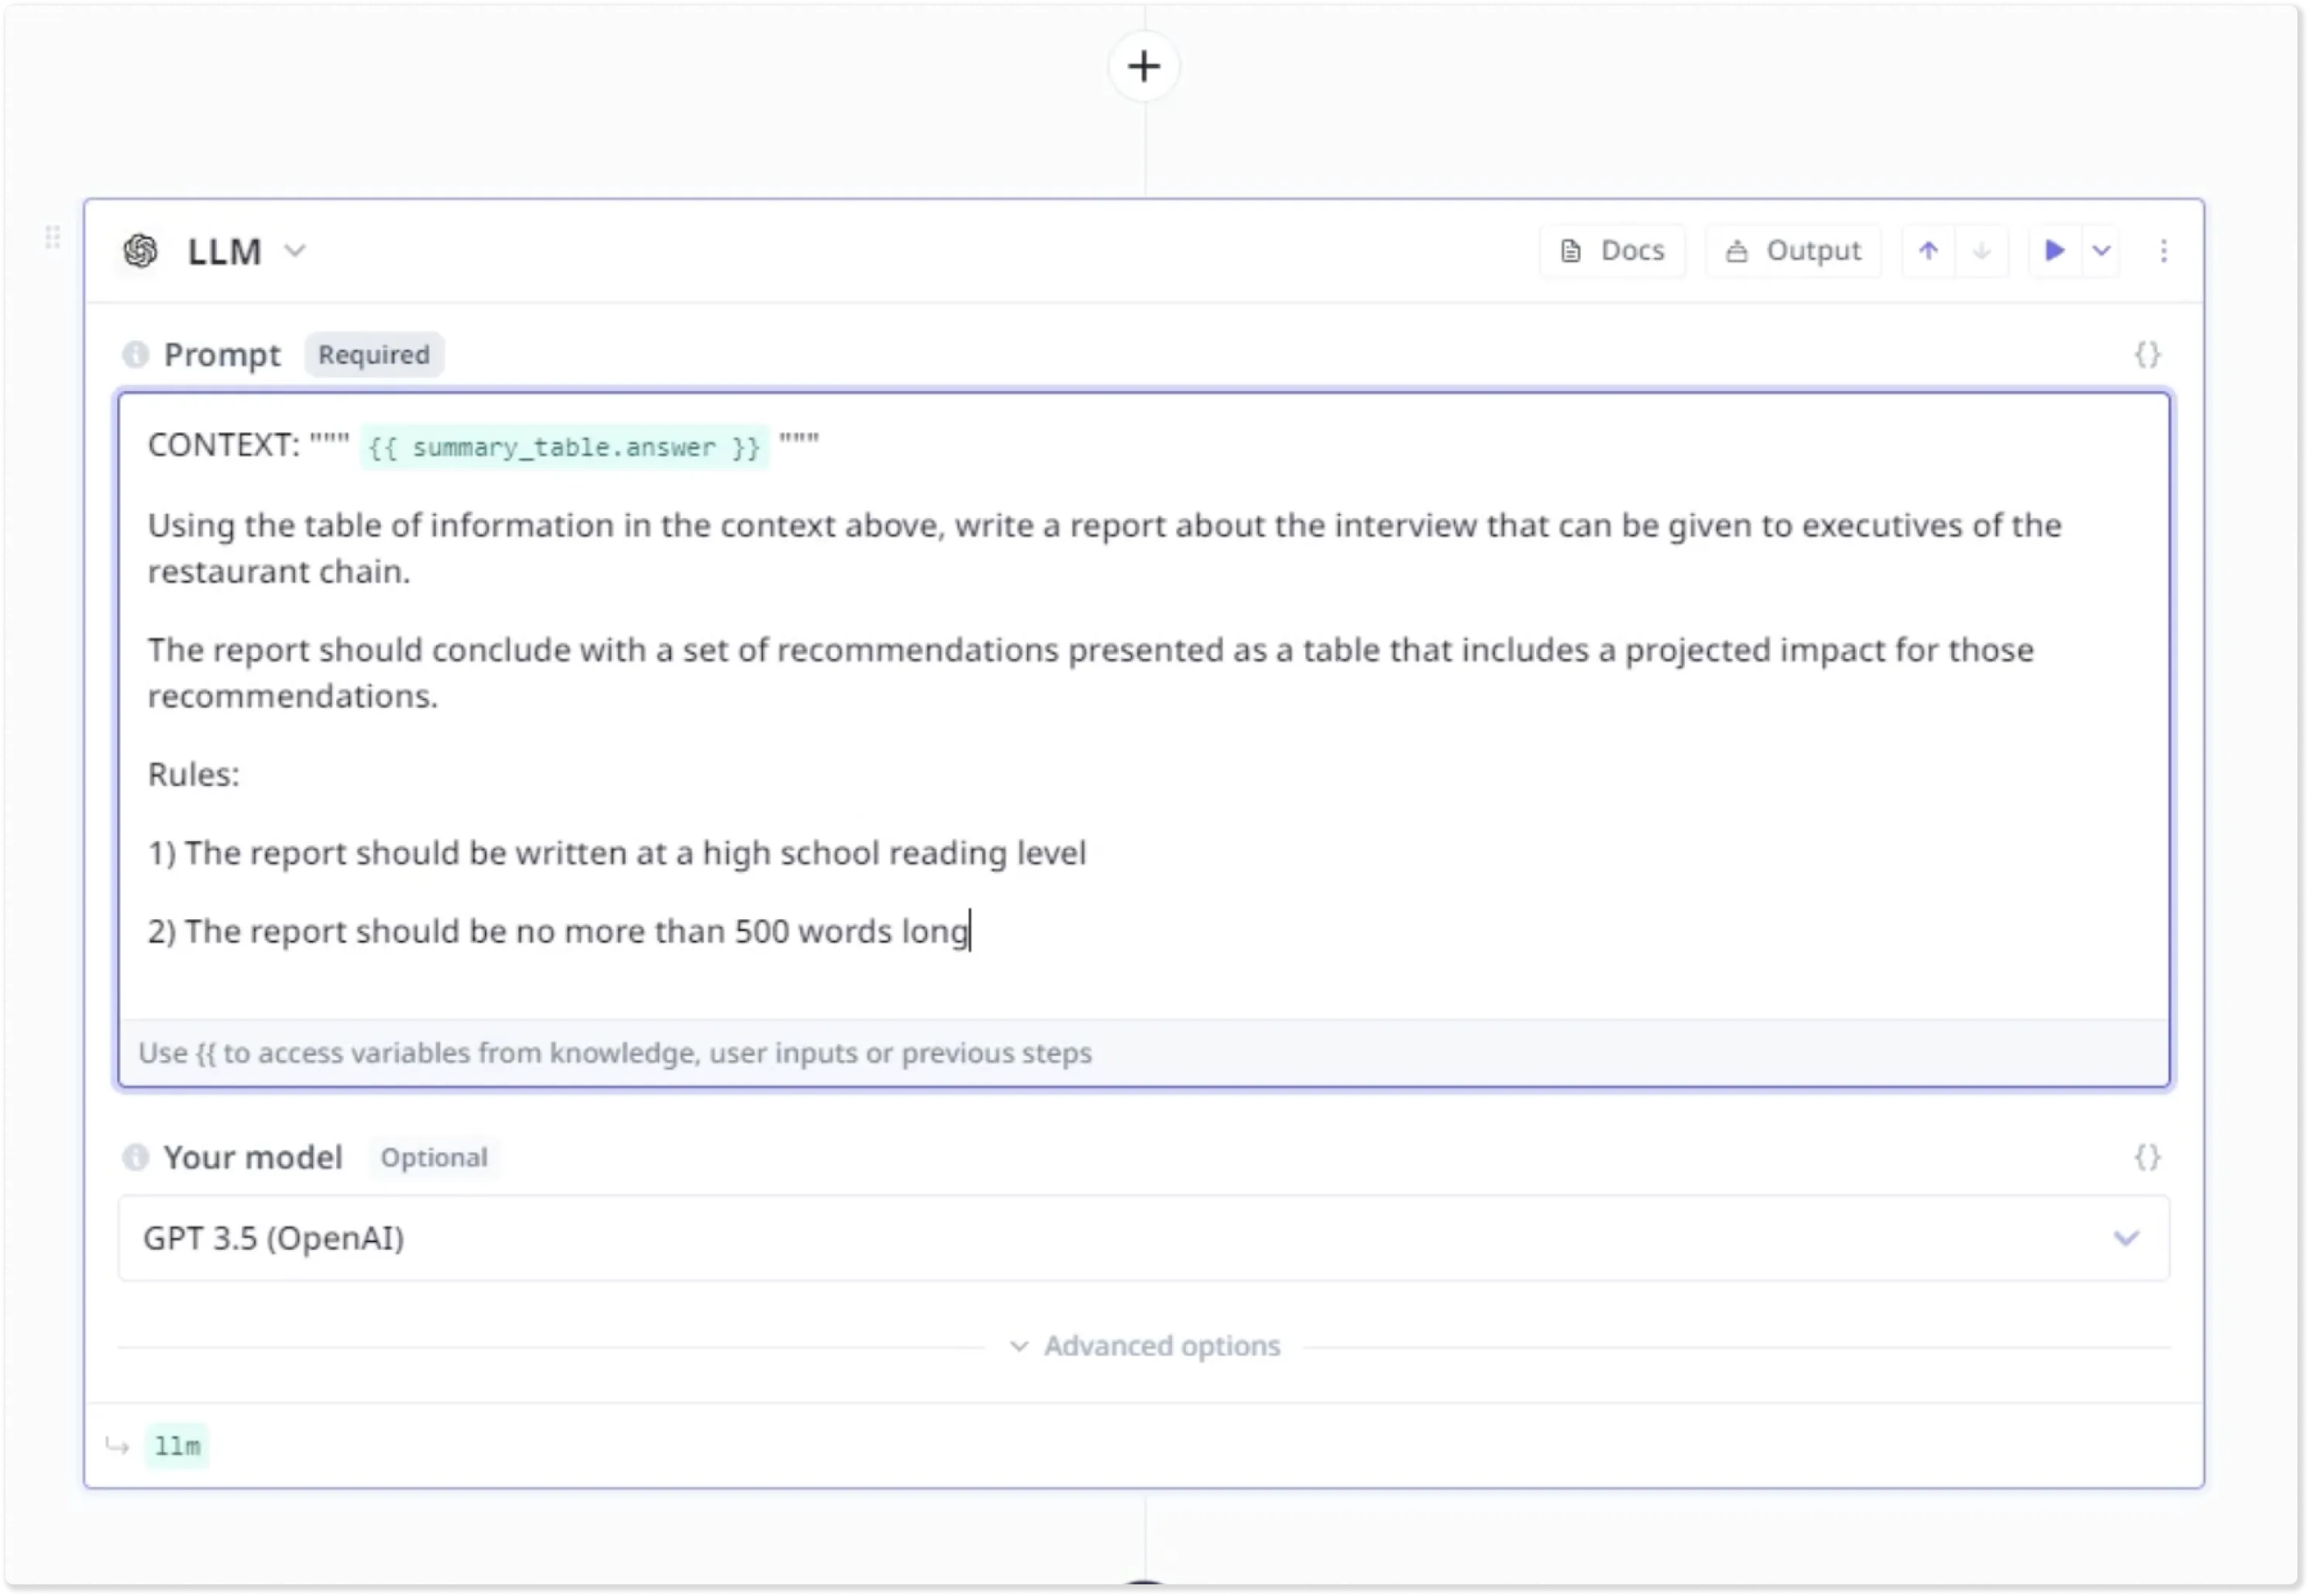Move step up with the up arrow
This screenshot has height=1596, width=2309.
tap(1928, 251)
